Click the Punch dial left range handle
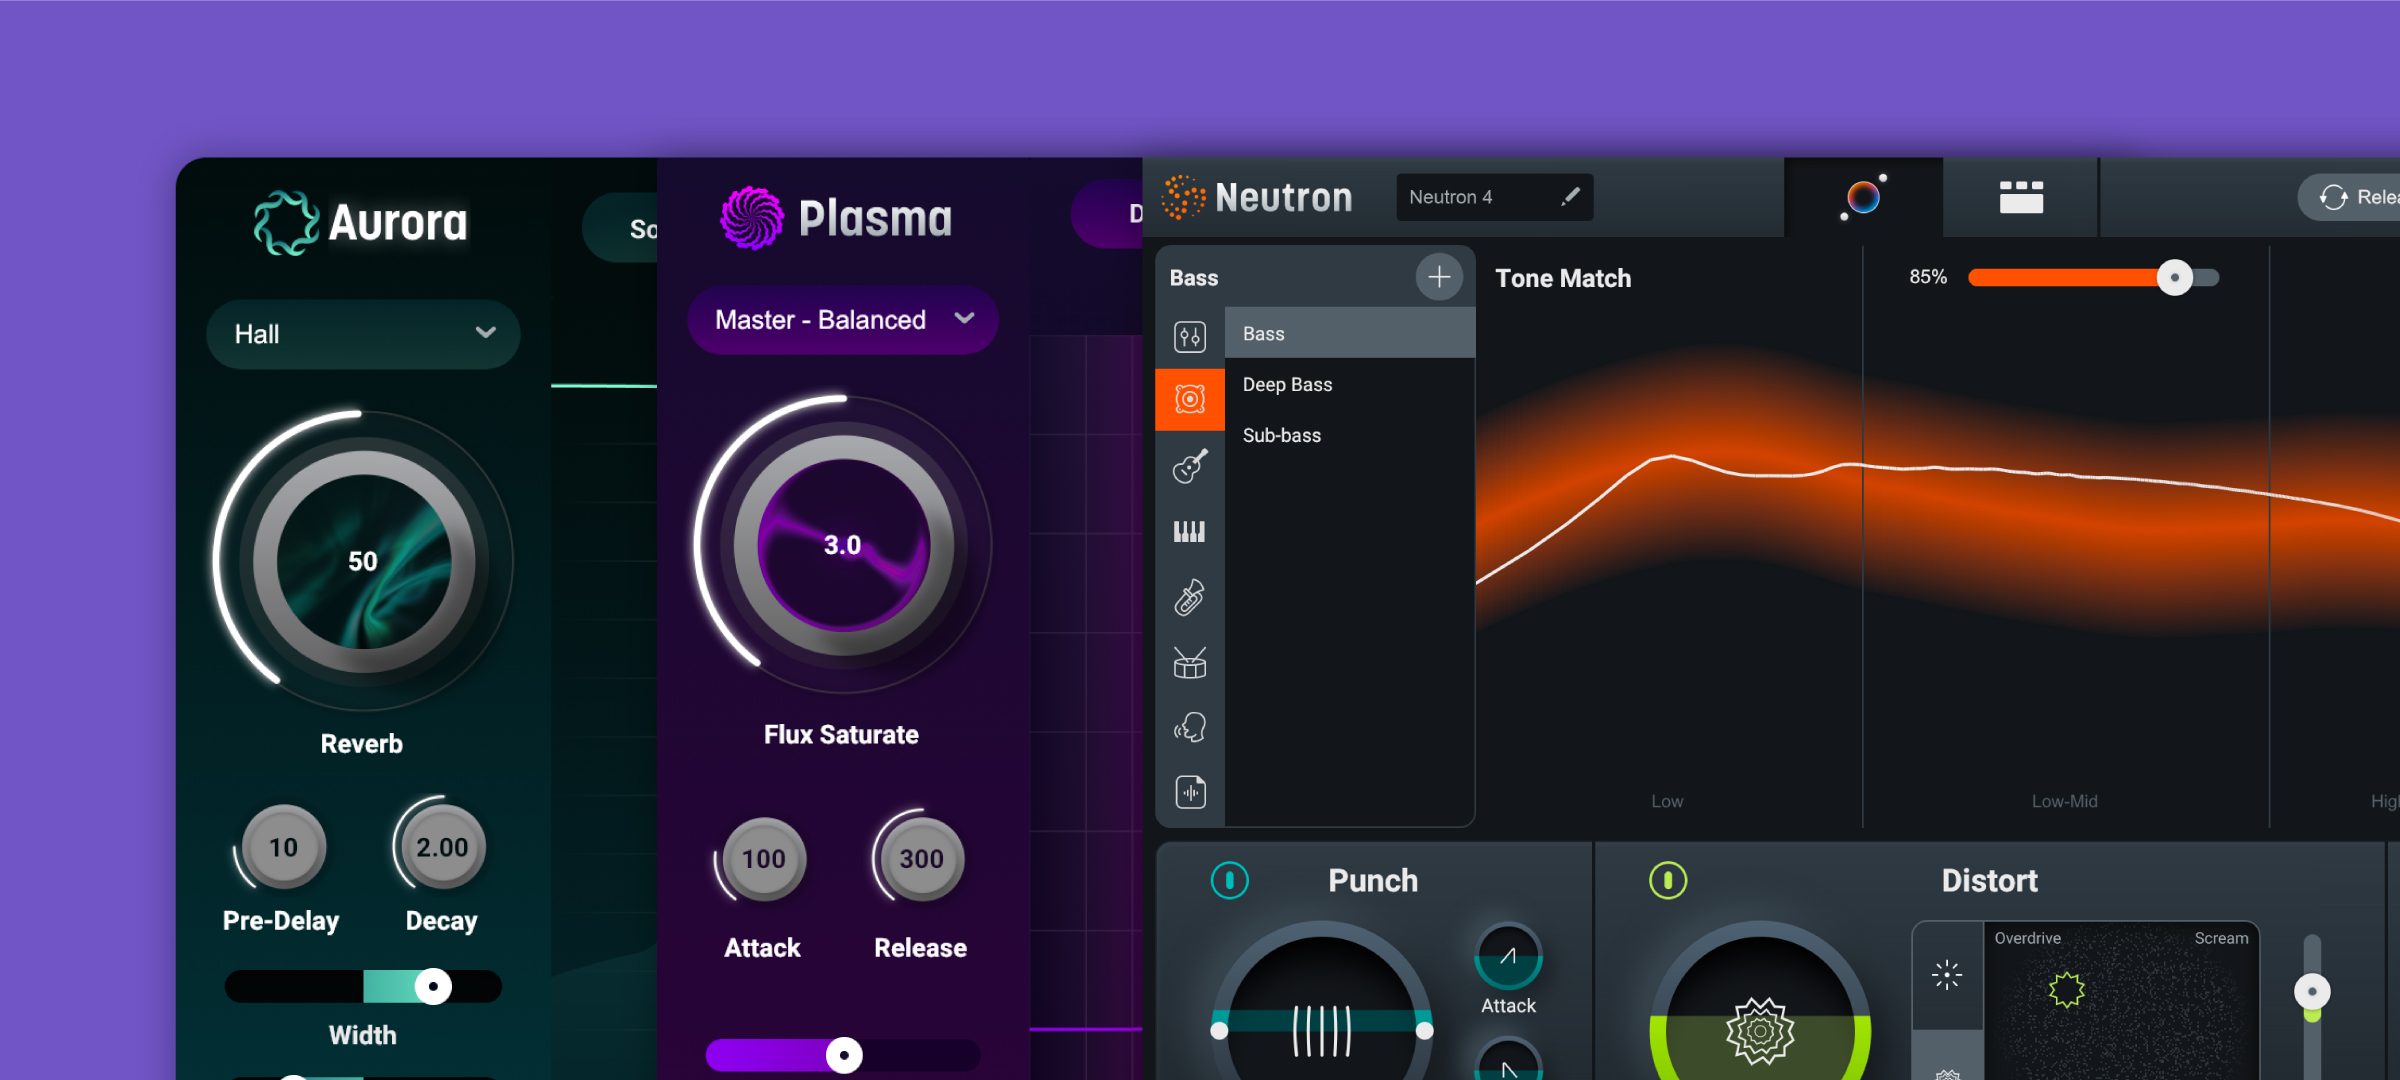2400x1080 pixels. coord(1219,1030)
